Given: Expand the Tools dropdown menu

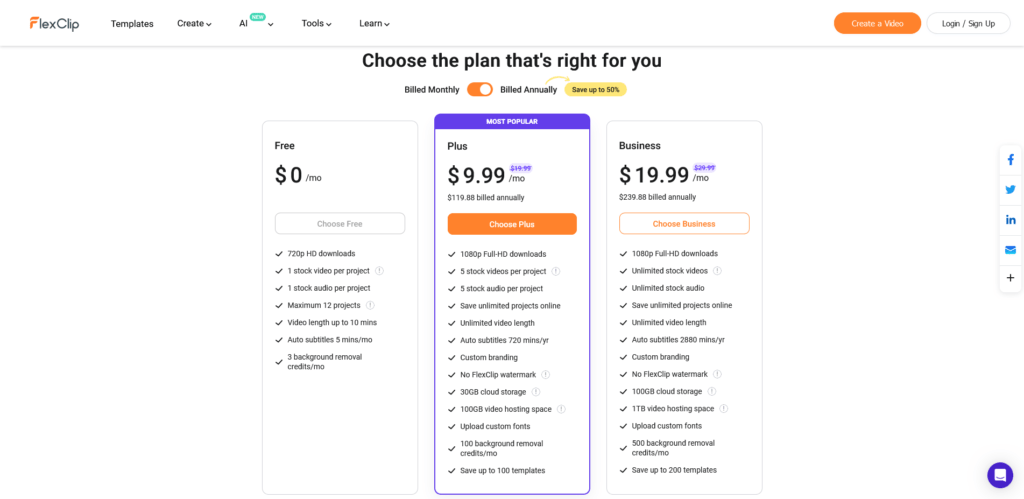Looking at the screenshot, I should (x=317, y=24).
